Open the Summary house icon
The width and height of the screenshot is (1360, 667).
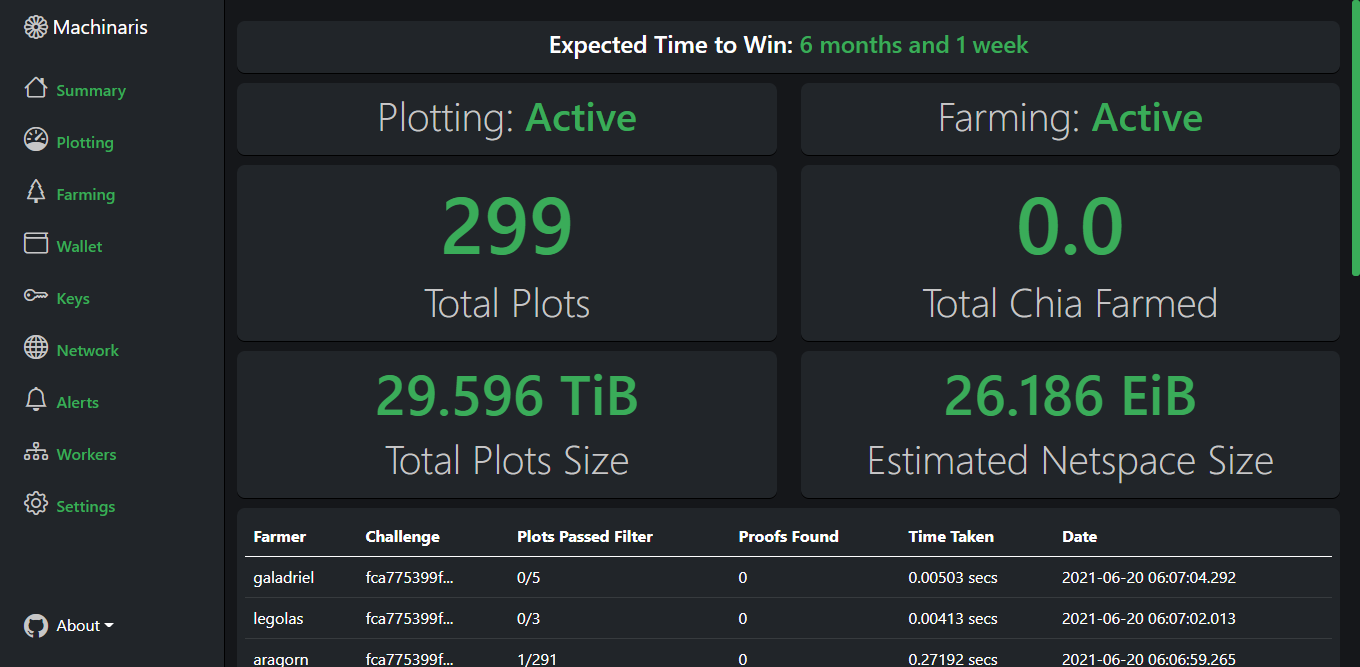tap(36, 88)
